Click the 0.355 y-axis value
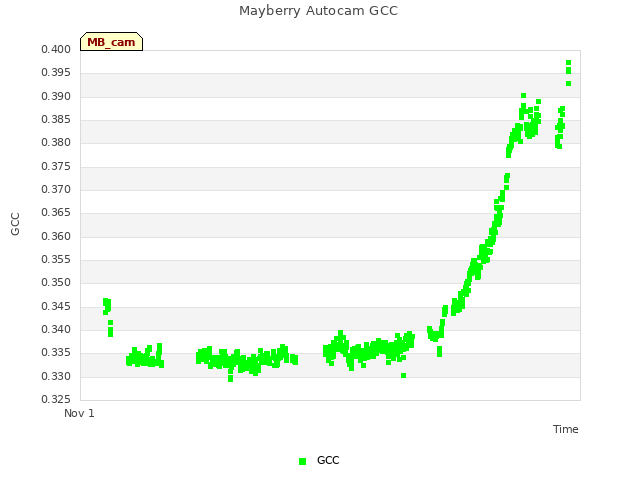Viewport: 640px width, 480px height. [56, 260]
